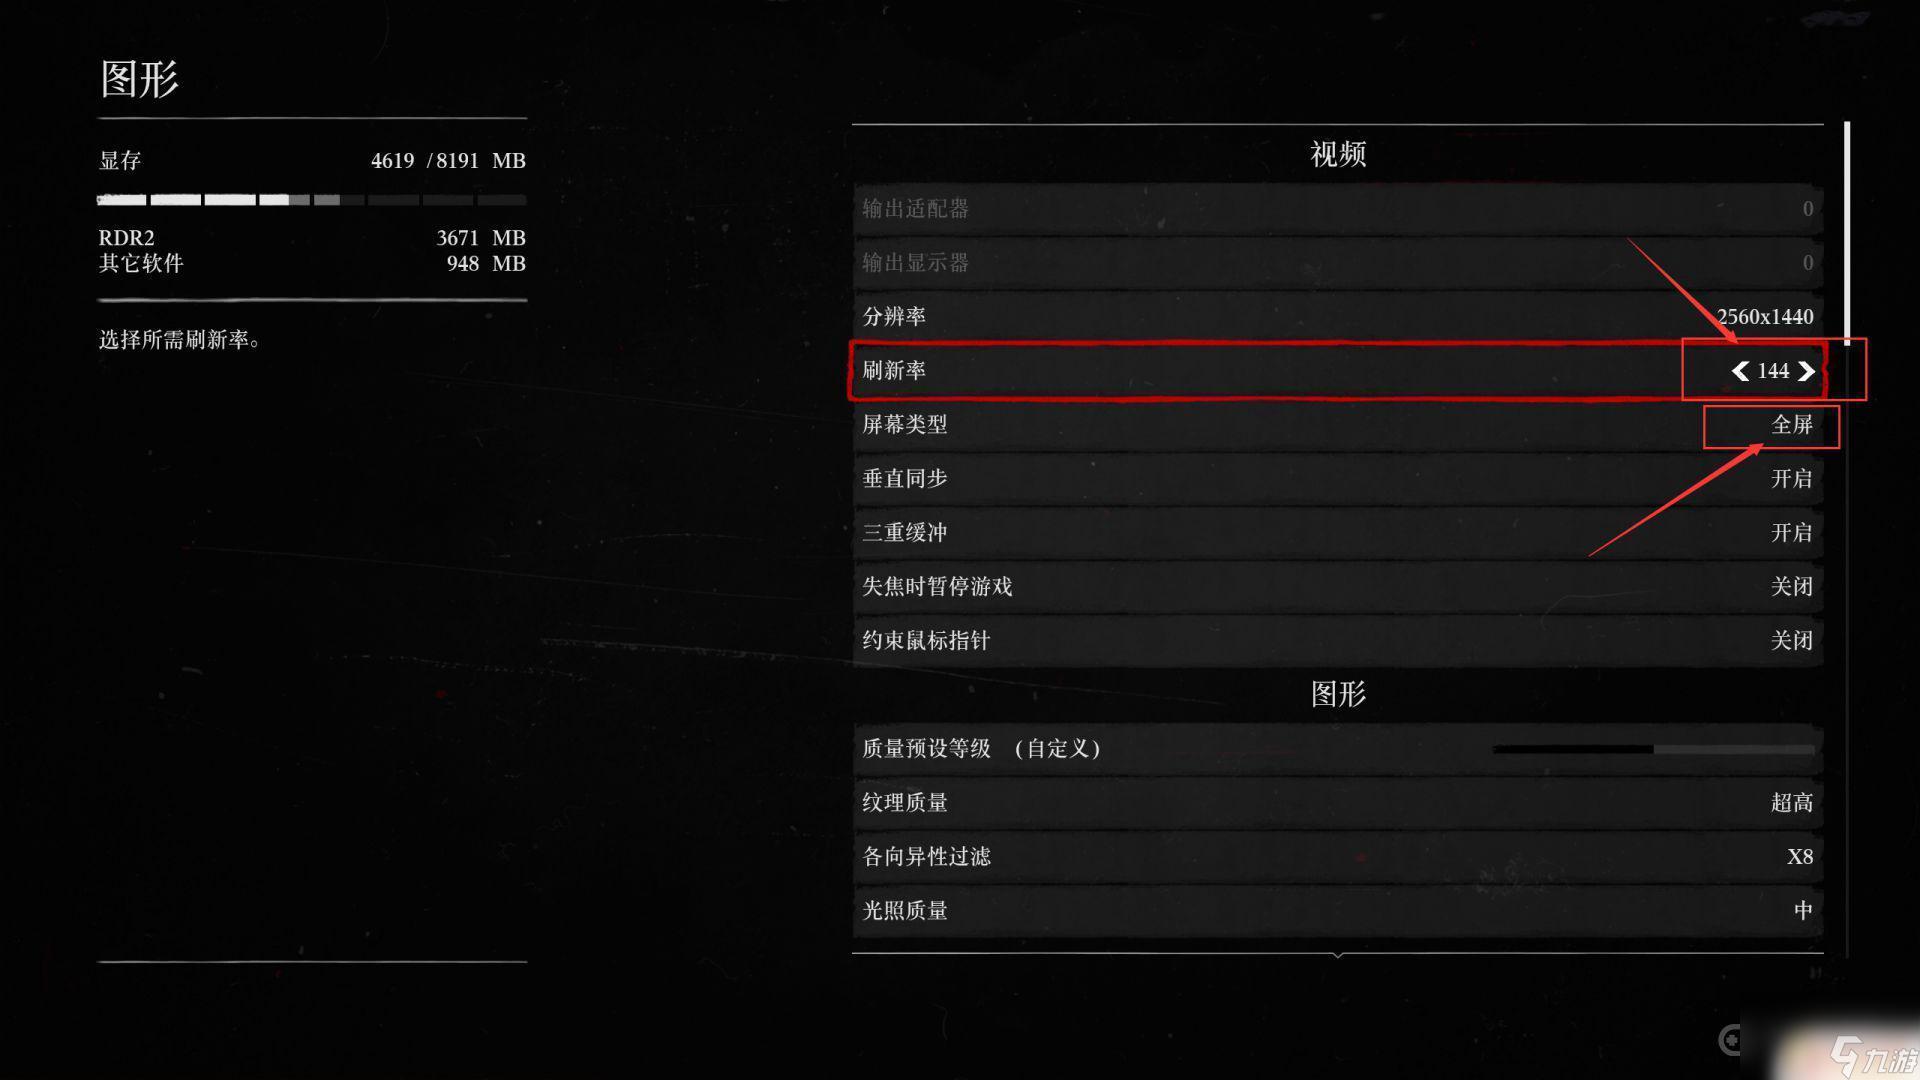1920x1080 pixels.
Task: Expand 质量预设等级 quality preset slider
Action: pos(1635,749)
